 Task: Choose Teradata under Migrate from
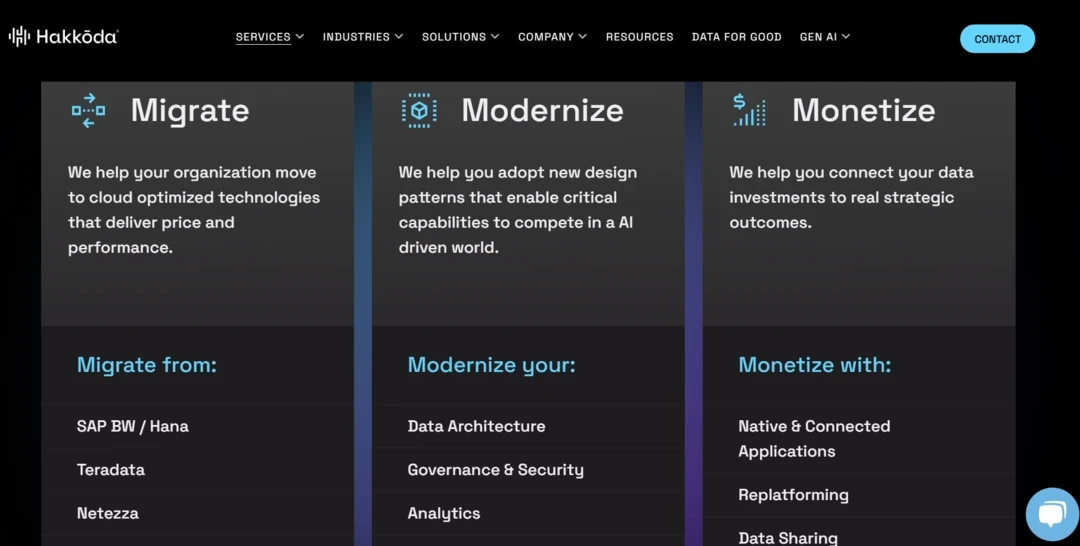tap(111, 470)
